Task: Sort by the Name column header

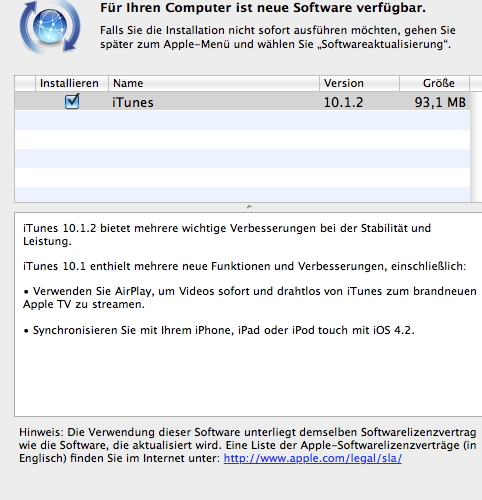Action: (214, 83)
